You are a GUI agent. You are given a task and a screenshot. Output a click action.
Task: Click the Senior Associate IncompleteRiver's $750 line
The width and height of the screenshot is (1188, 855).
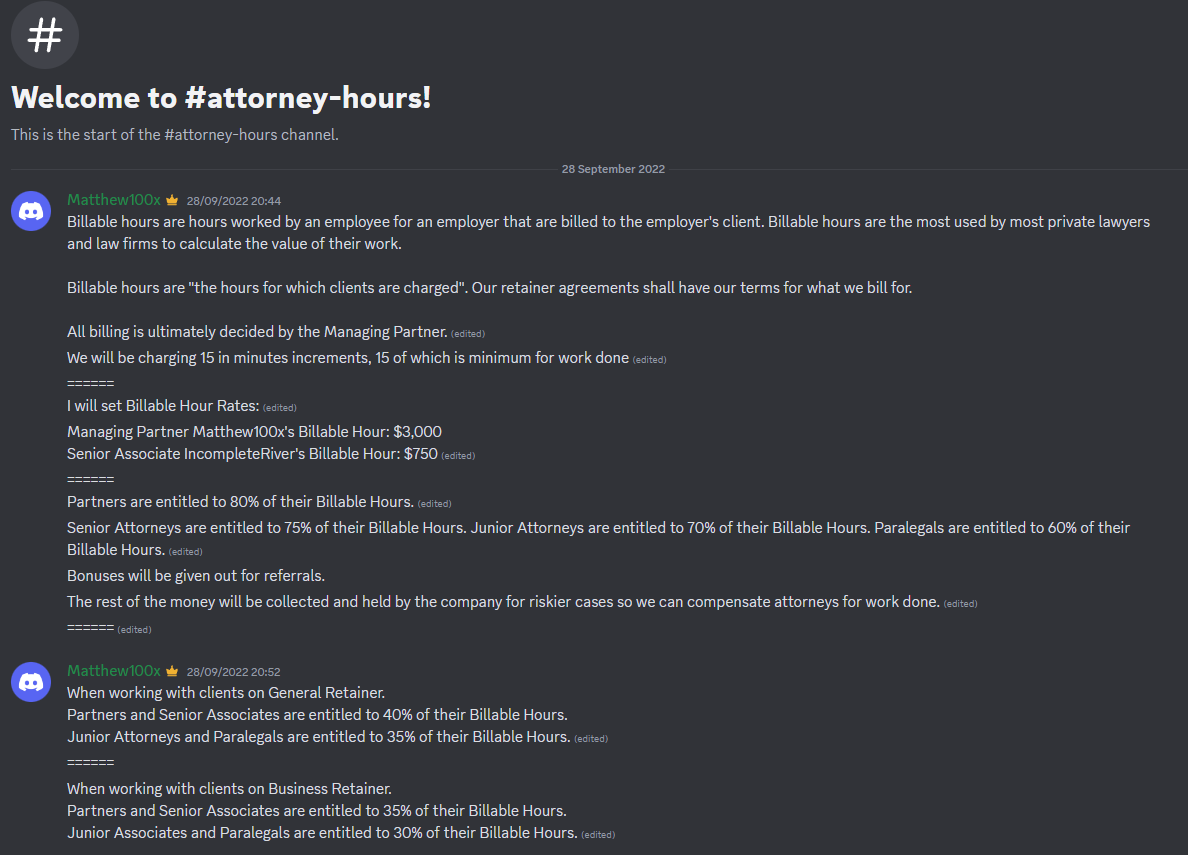(x=252, y=453)
